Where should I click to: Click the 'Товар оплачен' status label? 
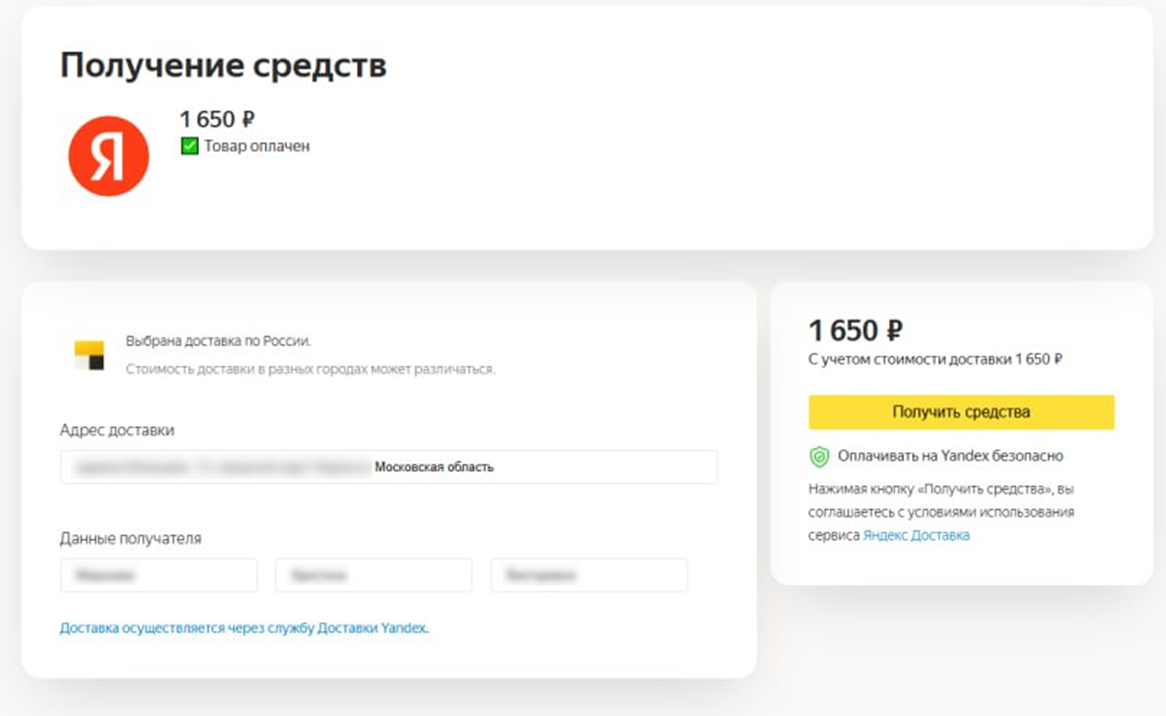pos(257,146)
